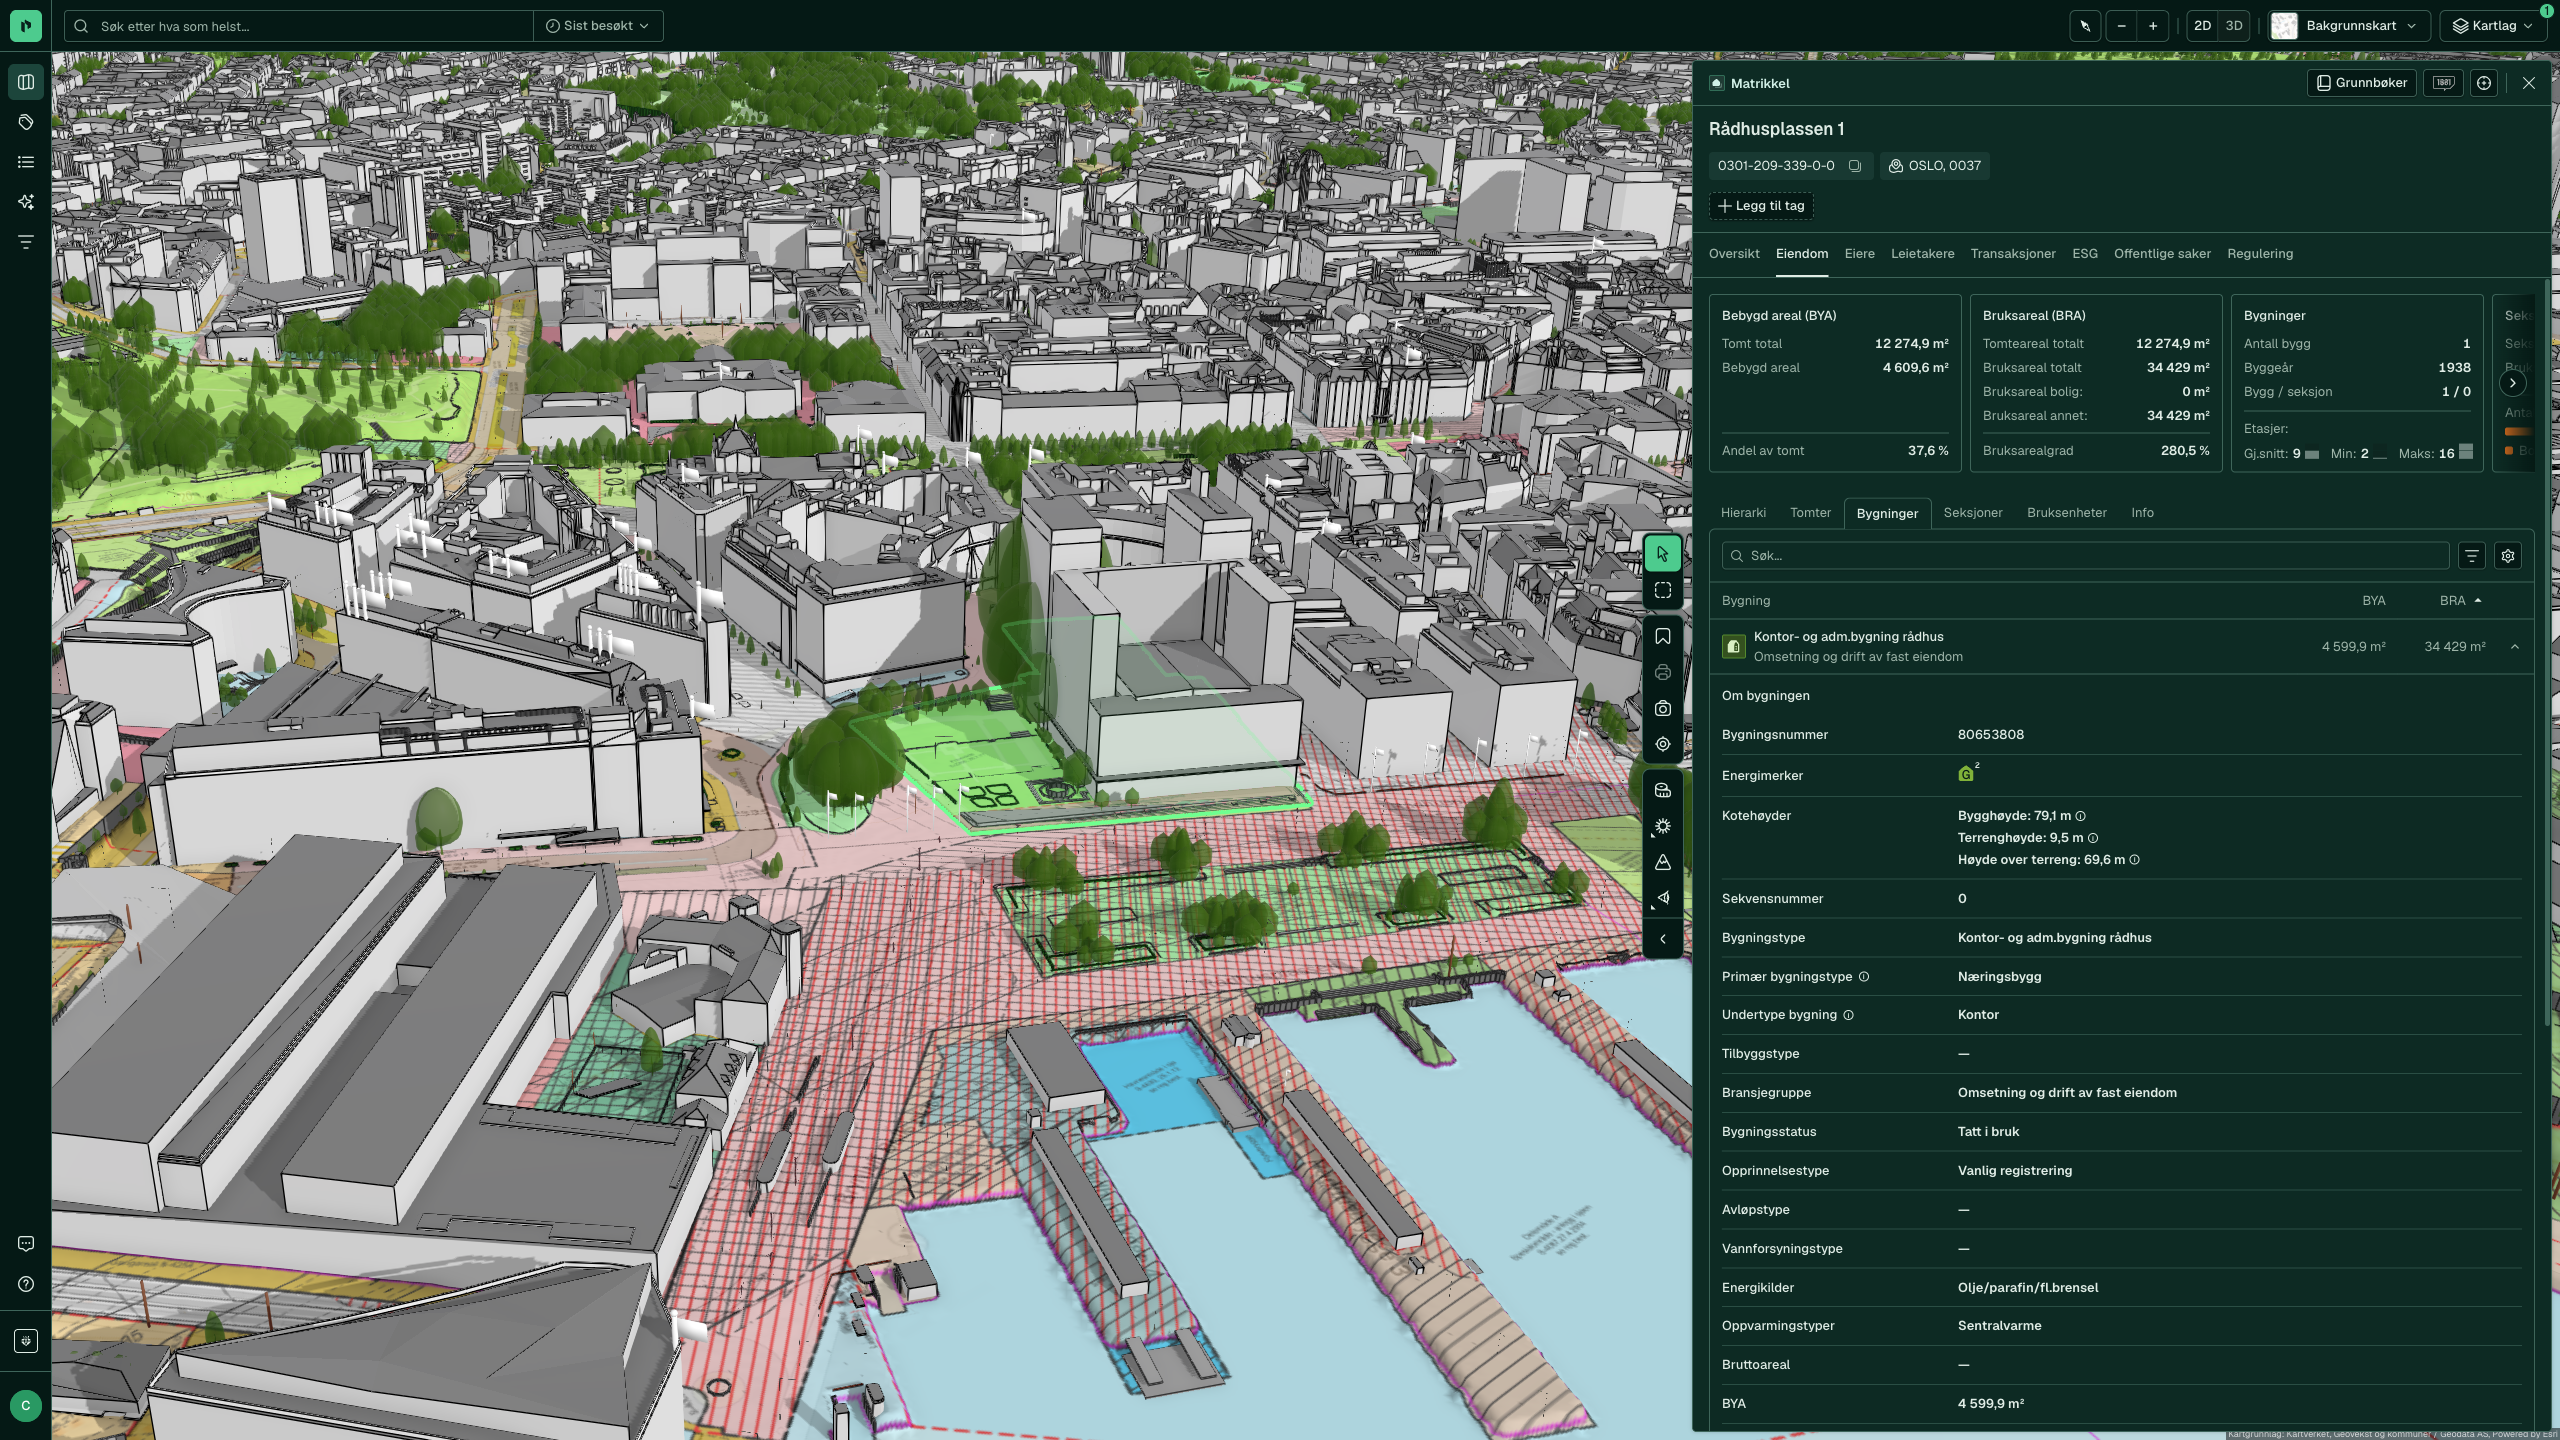Viewport: 2560px width, 1440px height.
Task: Open the Transaksjoner tab
Action: coord(2013,254)
